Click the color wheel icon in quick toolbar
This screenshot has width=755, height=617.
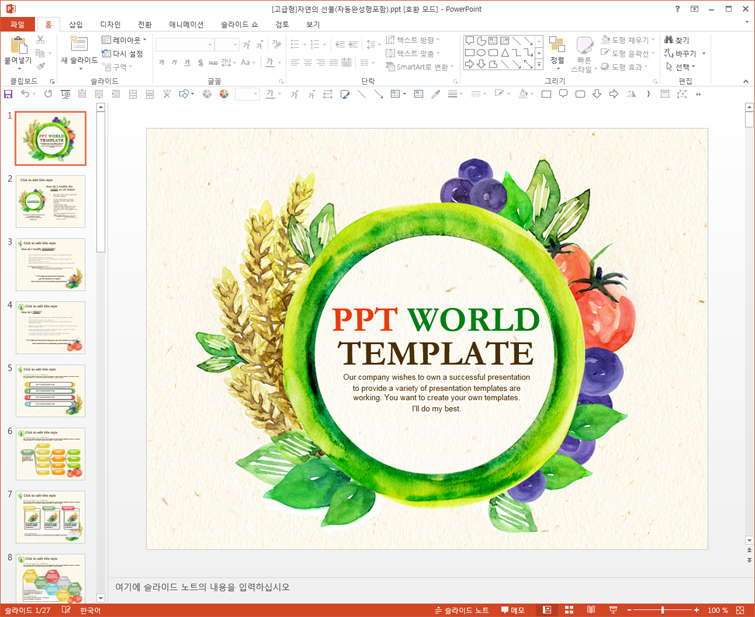point(224,94)
